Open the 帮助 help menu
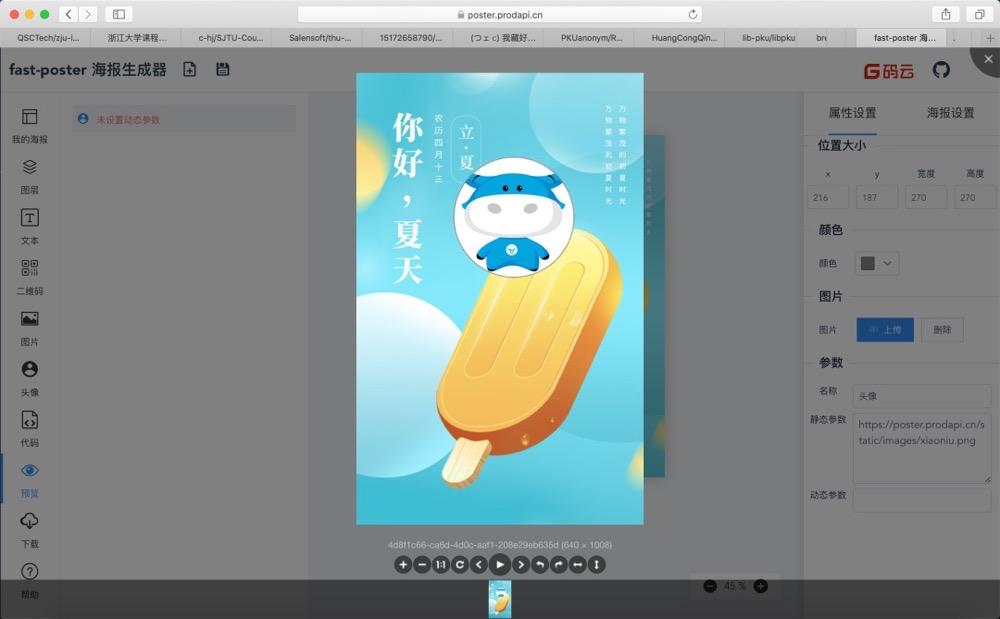 click(29, 582)
